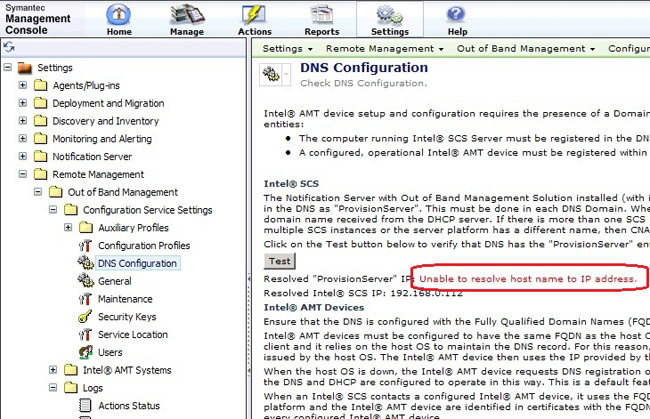Click the "Unable to resolve host name" error text

(528, 279)
